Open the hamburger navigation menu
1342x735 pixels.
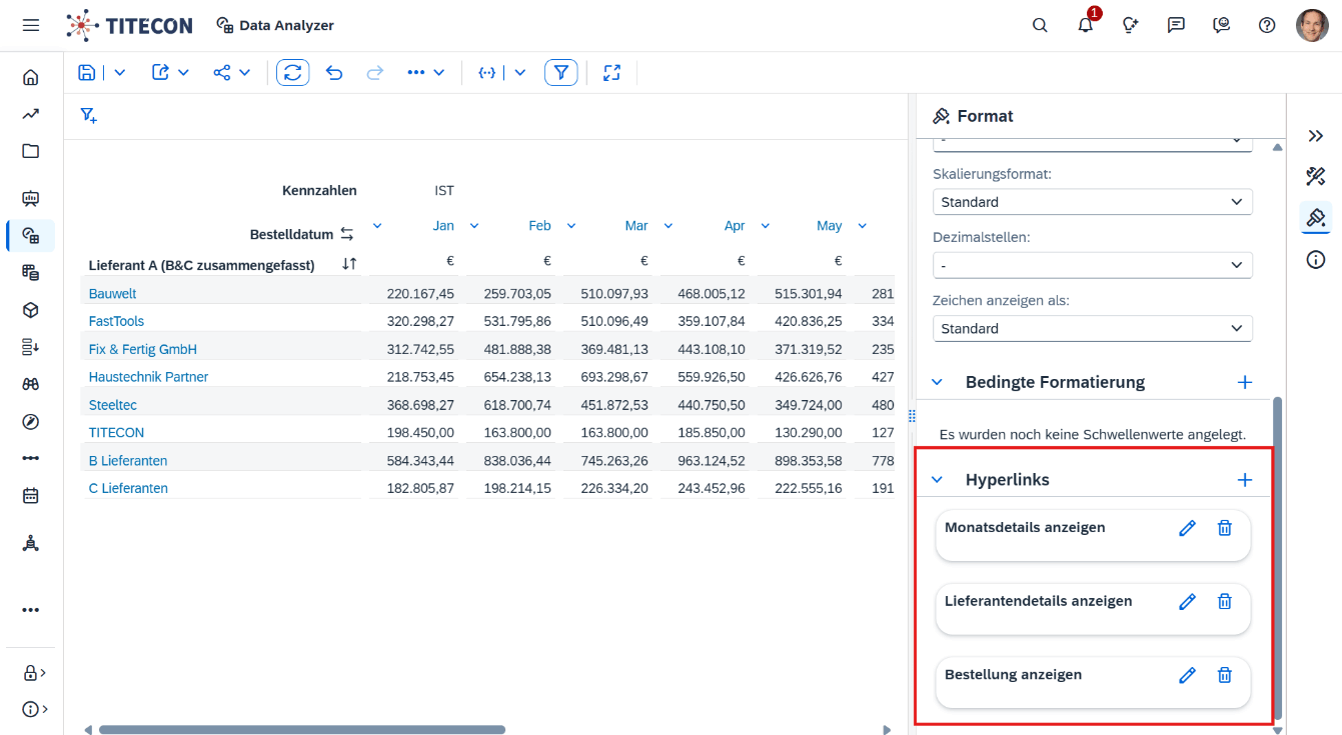pyautogui.click(x=31, y=25)
